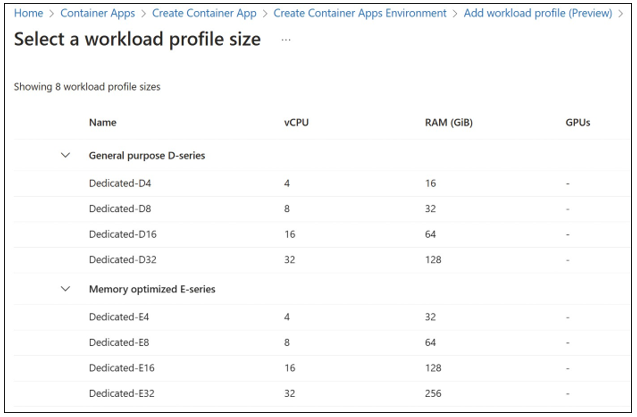Select Dedicated-D32 workload profile
637x417 pixels.
[x=322, y=260]
